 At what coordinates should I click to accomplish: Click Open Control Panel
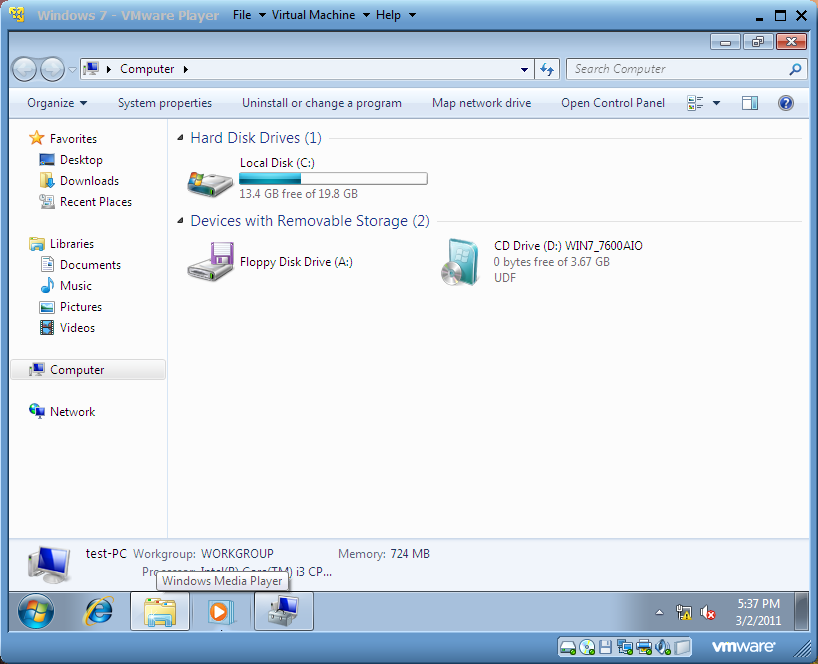tap(613, 103)
